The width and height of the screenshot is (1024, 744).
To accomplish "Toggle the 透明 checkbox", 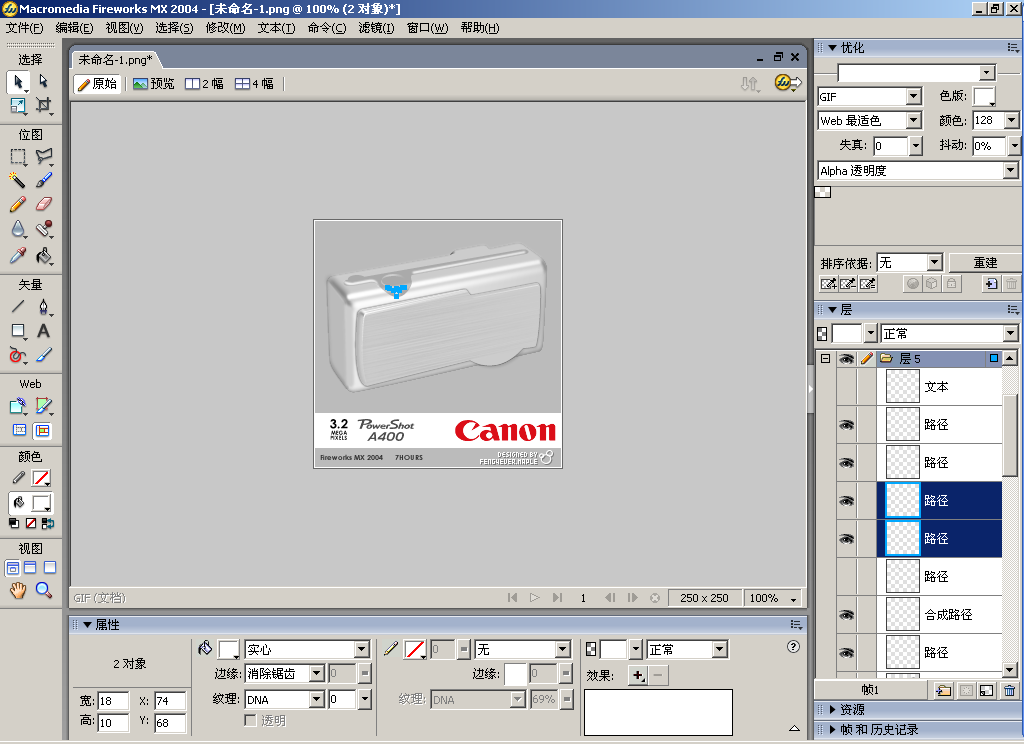I will tap(250, 720).
